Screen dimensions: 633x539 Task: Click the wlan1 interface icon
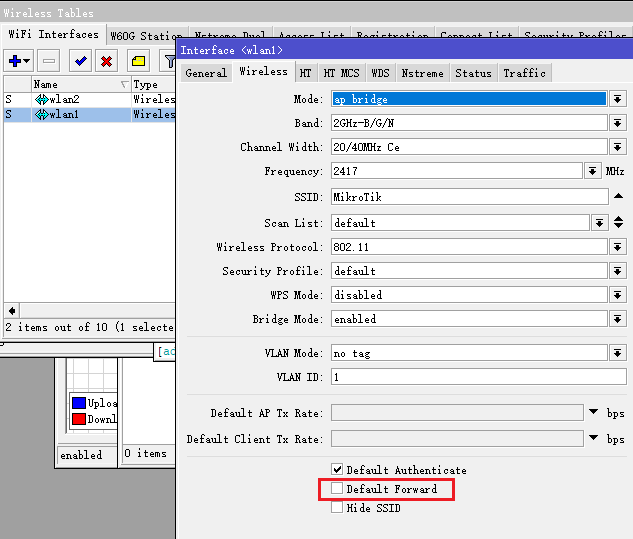tap(42, 115)
